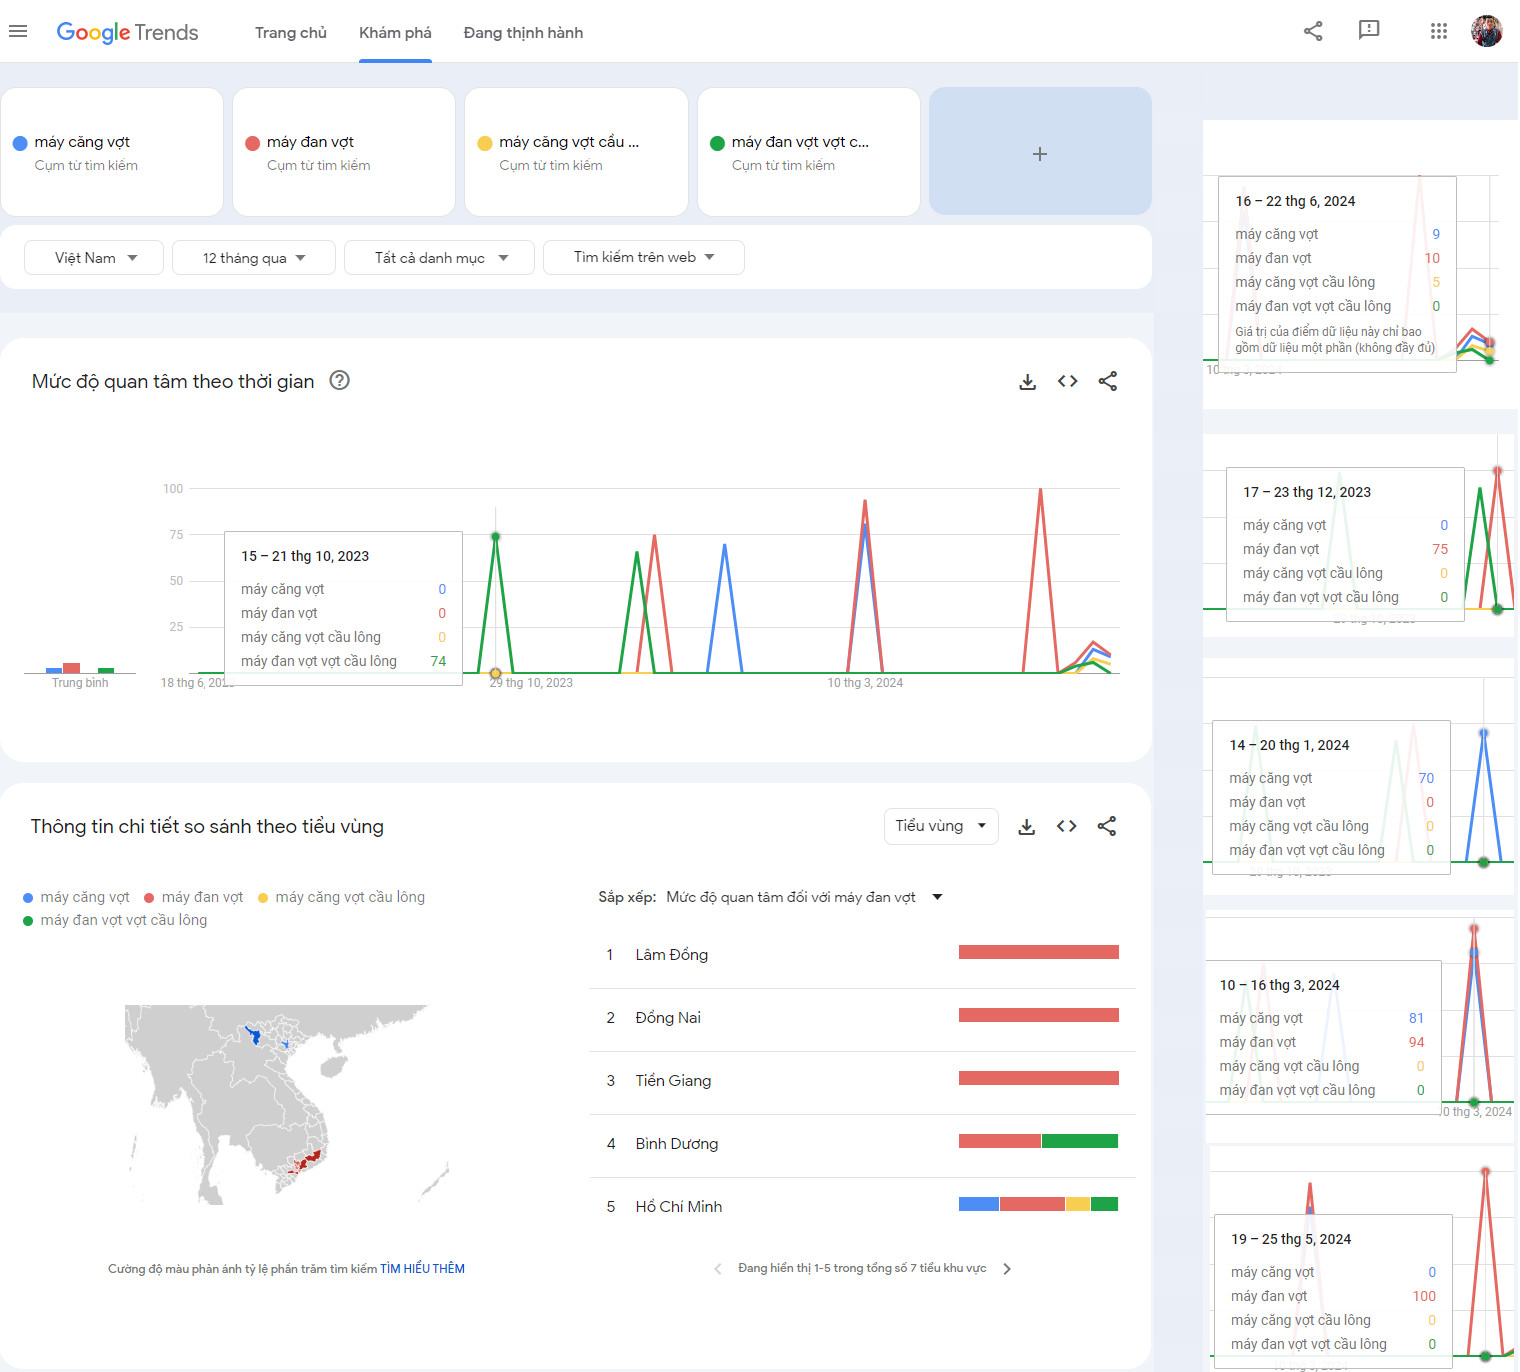Viewport: 1520px width, 1372px height.
Task: Download the subregion comparison data
Action: (1026, 826)
